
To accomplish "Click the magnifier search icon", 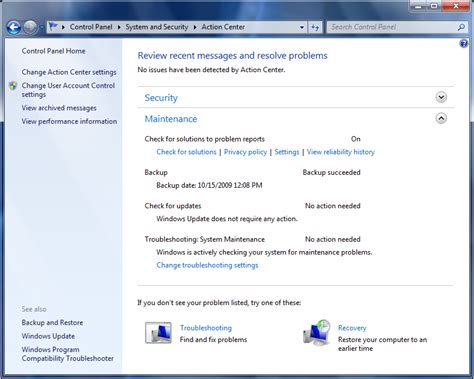I will coord(461,27).
